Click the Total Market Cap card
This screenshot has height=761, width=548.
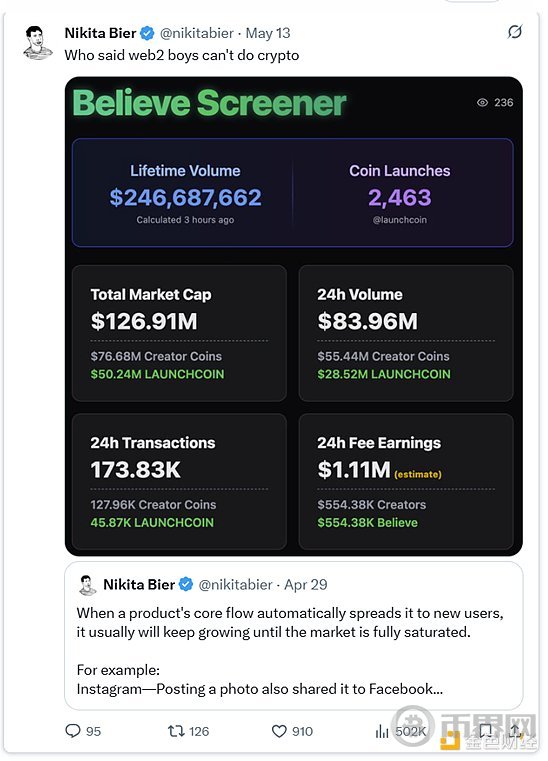click(x=179, y=333)
